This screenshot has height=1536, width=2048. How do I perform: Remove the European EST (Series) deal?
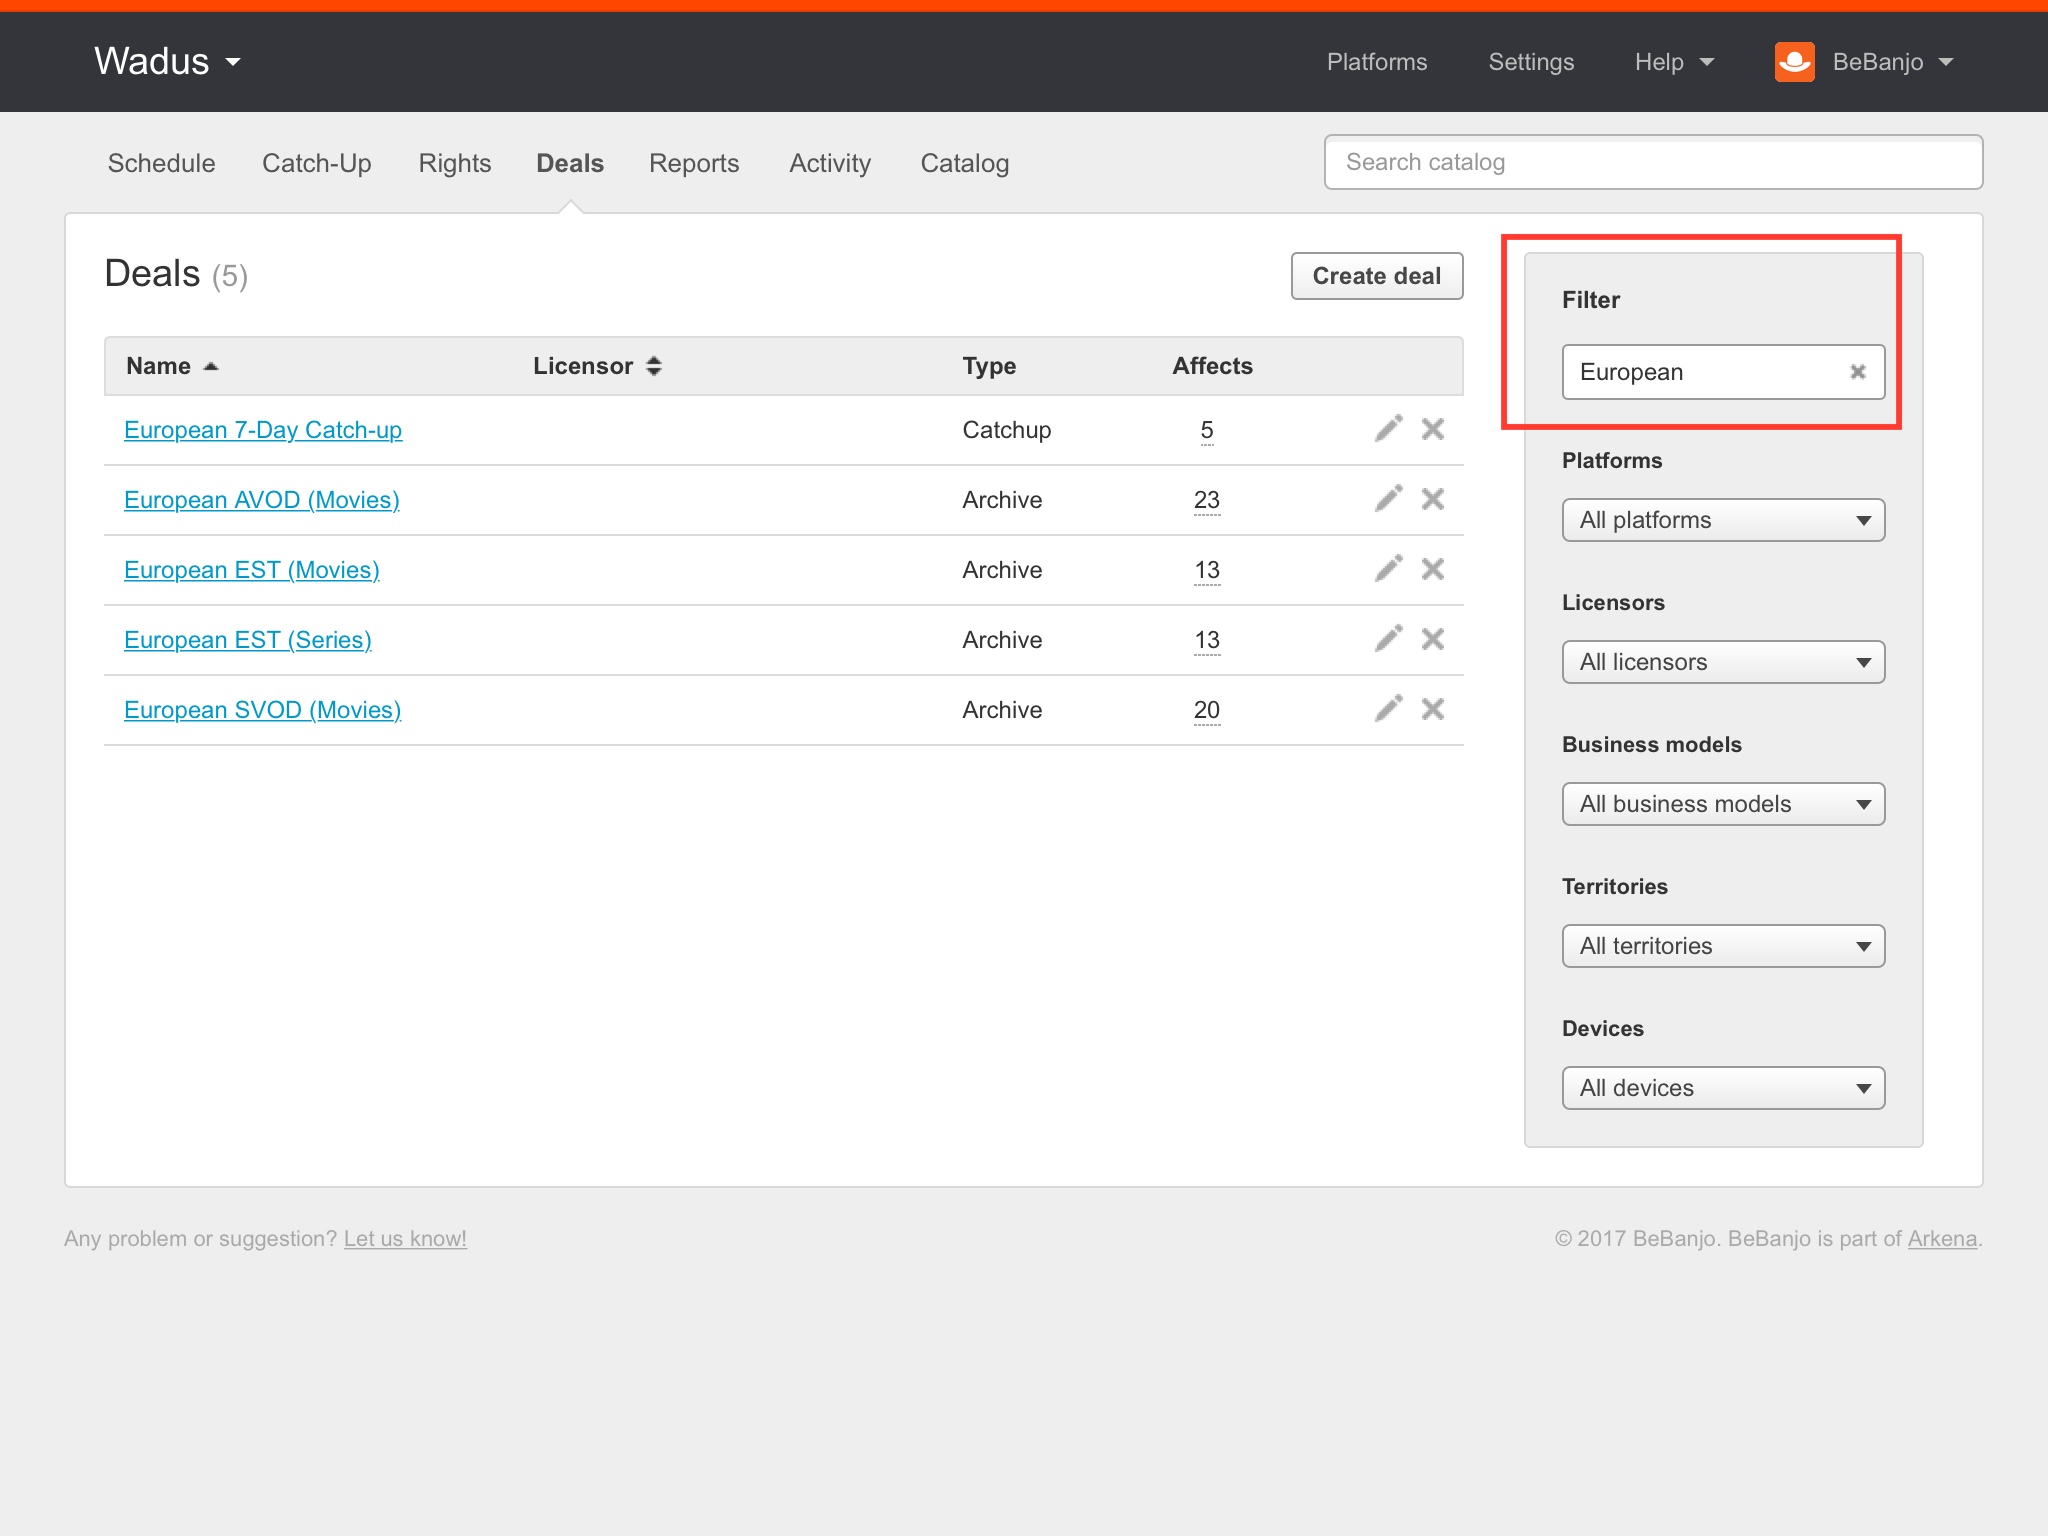click(1433, 639)
